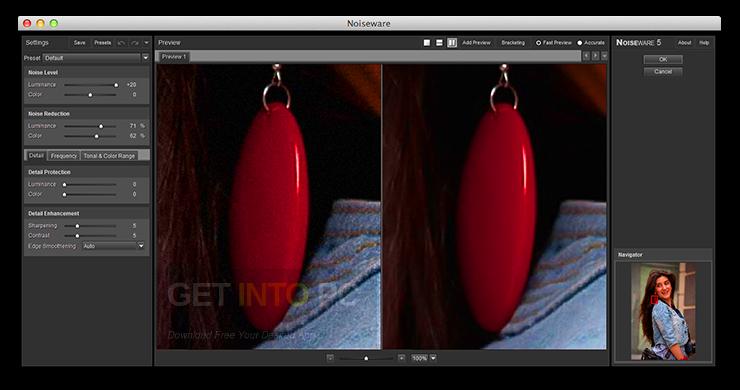740x390 pixels.
Task: Redo the settings change
Action: pyautogui.click(x=135, y=43)
